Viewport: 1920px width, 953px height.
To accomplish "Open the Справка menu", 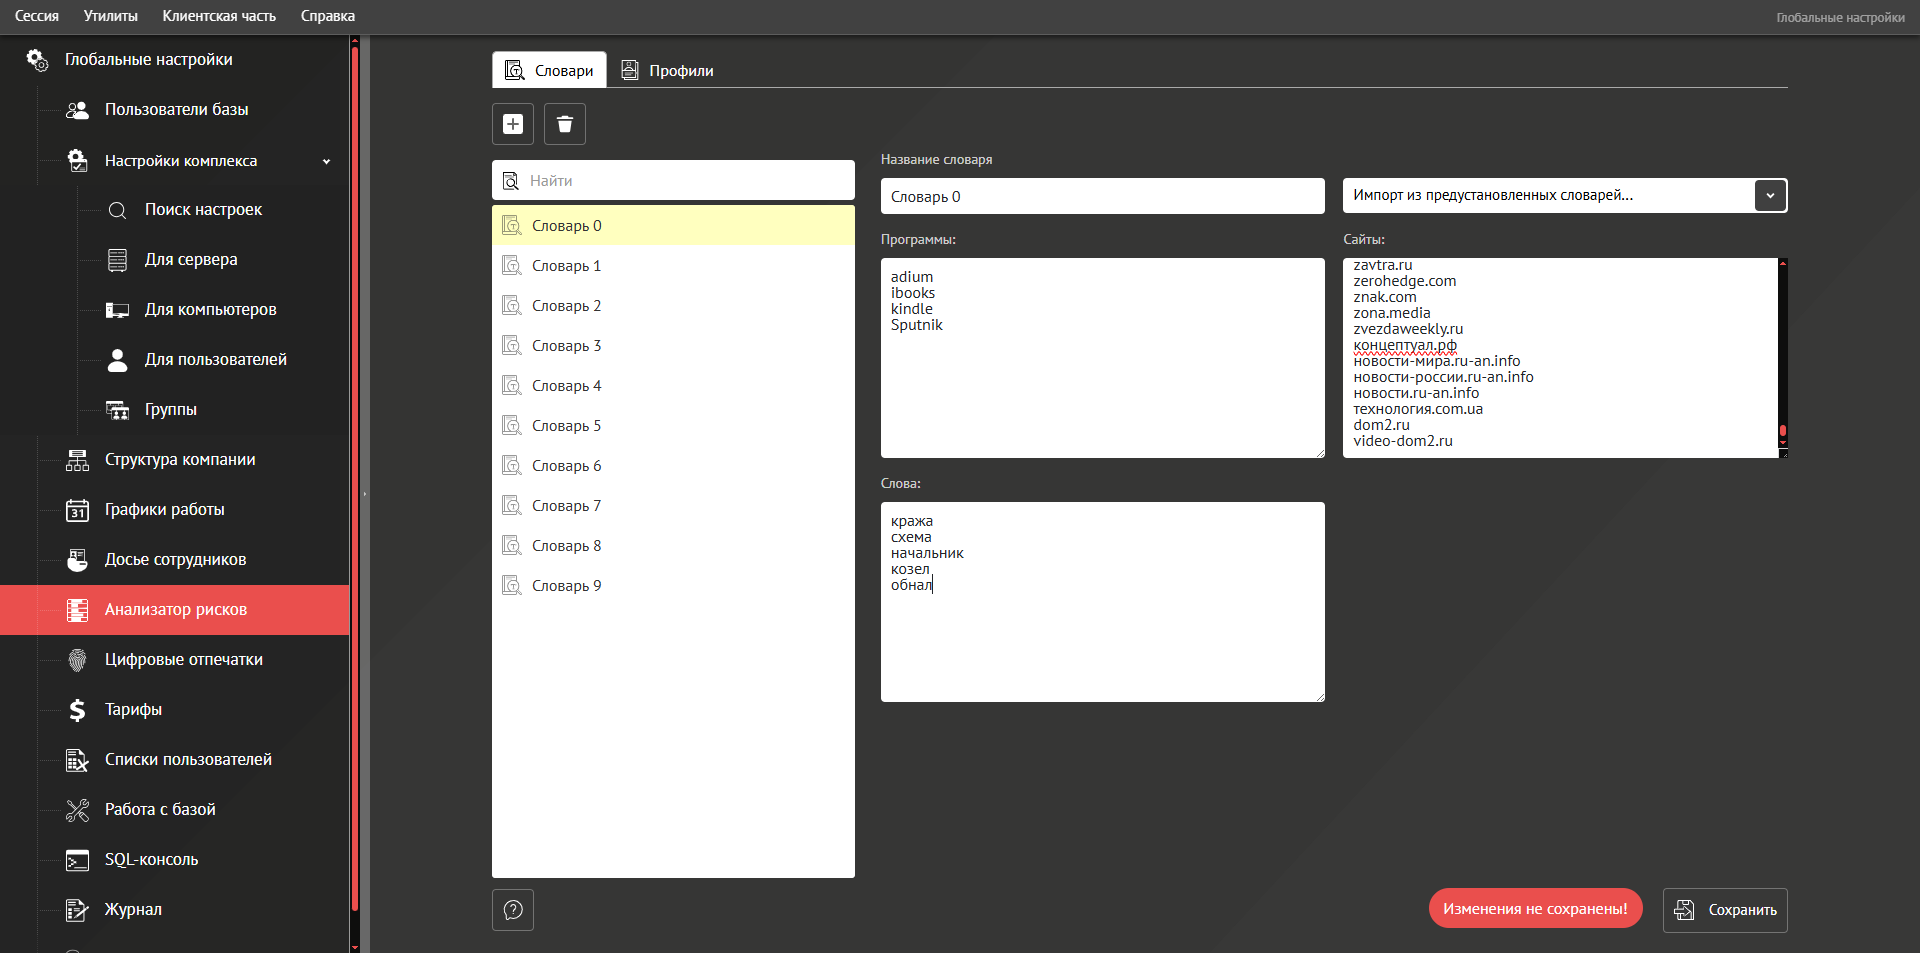I will point(327,16).
